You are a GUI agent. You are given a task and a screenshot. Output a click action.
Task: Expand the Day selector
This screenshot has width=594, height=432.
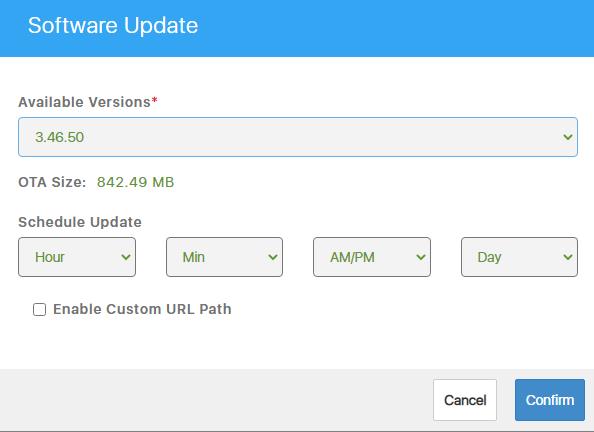coord(519,257)
